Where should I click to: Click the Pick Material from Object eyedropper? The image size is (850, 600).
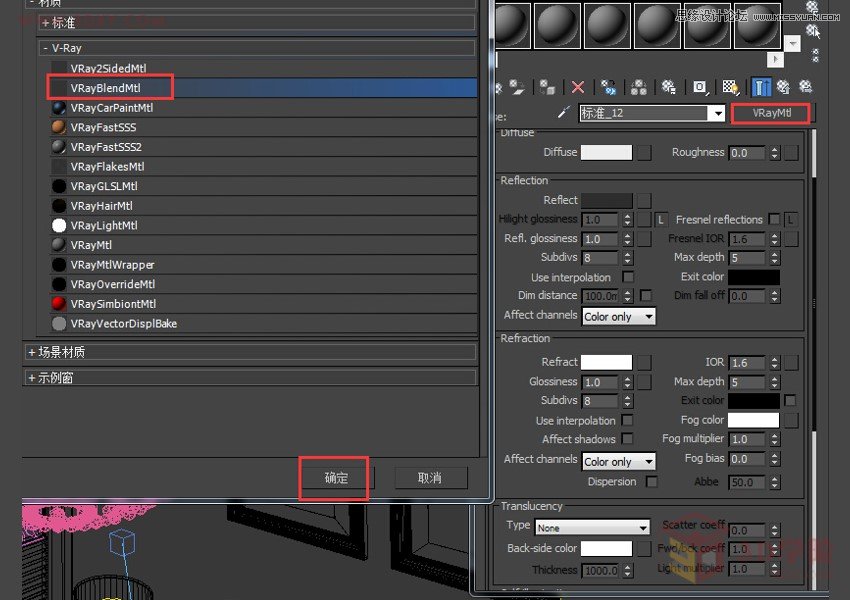pyautogui.click(x=565, y=112)
